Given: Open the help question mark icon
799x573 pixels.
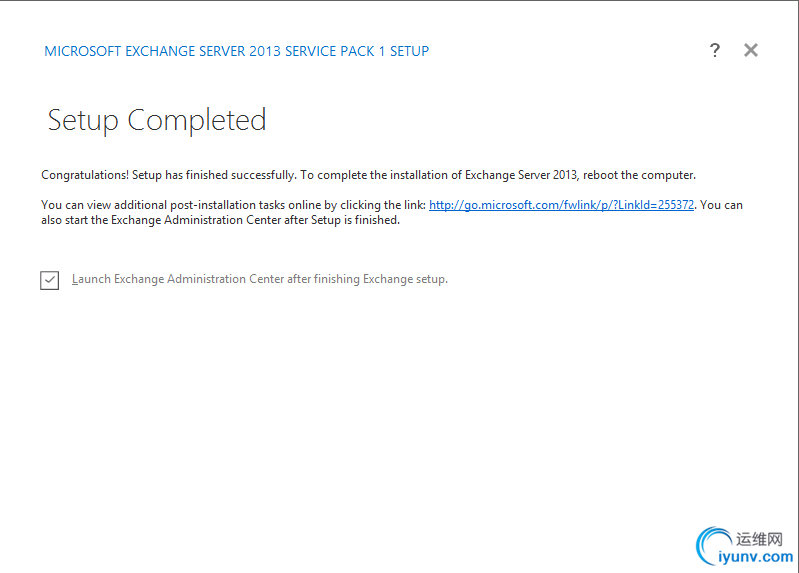Looking at the screenshot, I should tap(714, 50).
